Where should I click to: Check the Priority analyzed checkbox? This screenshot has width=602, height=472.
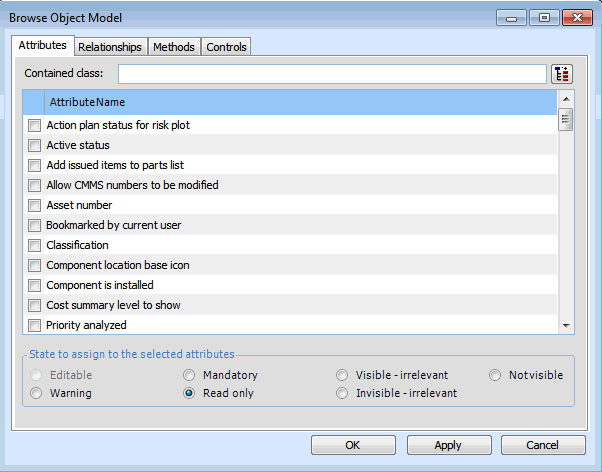click(34, 325)
